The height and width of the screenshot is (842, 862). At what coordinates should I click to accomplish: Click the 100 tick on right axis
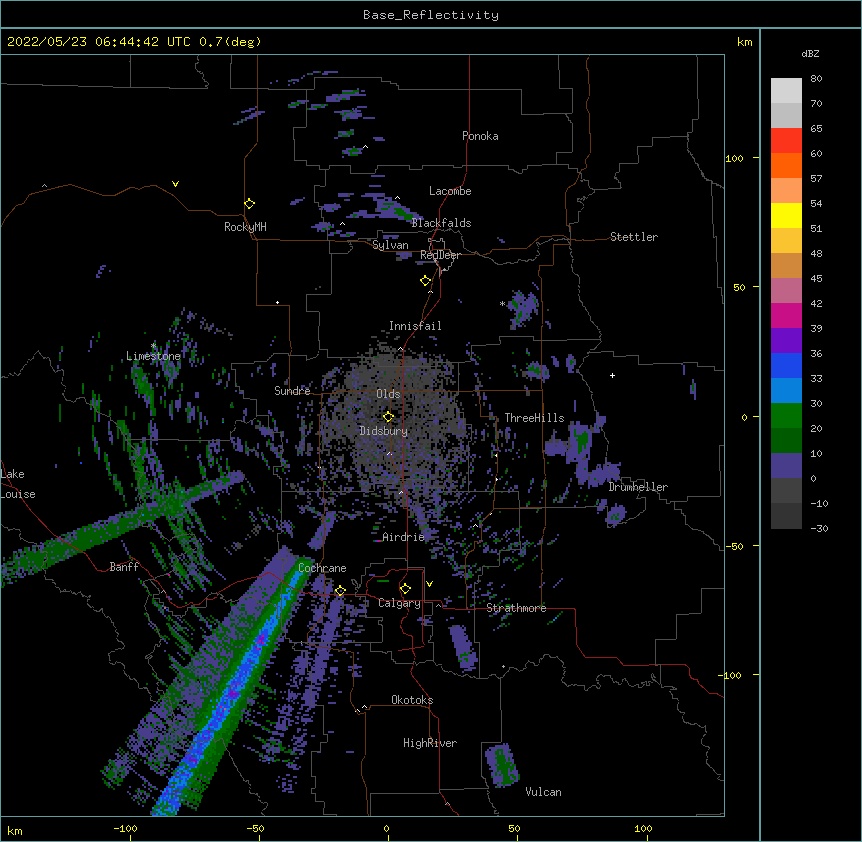pos(734,158)
